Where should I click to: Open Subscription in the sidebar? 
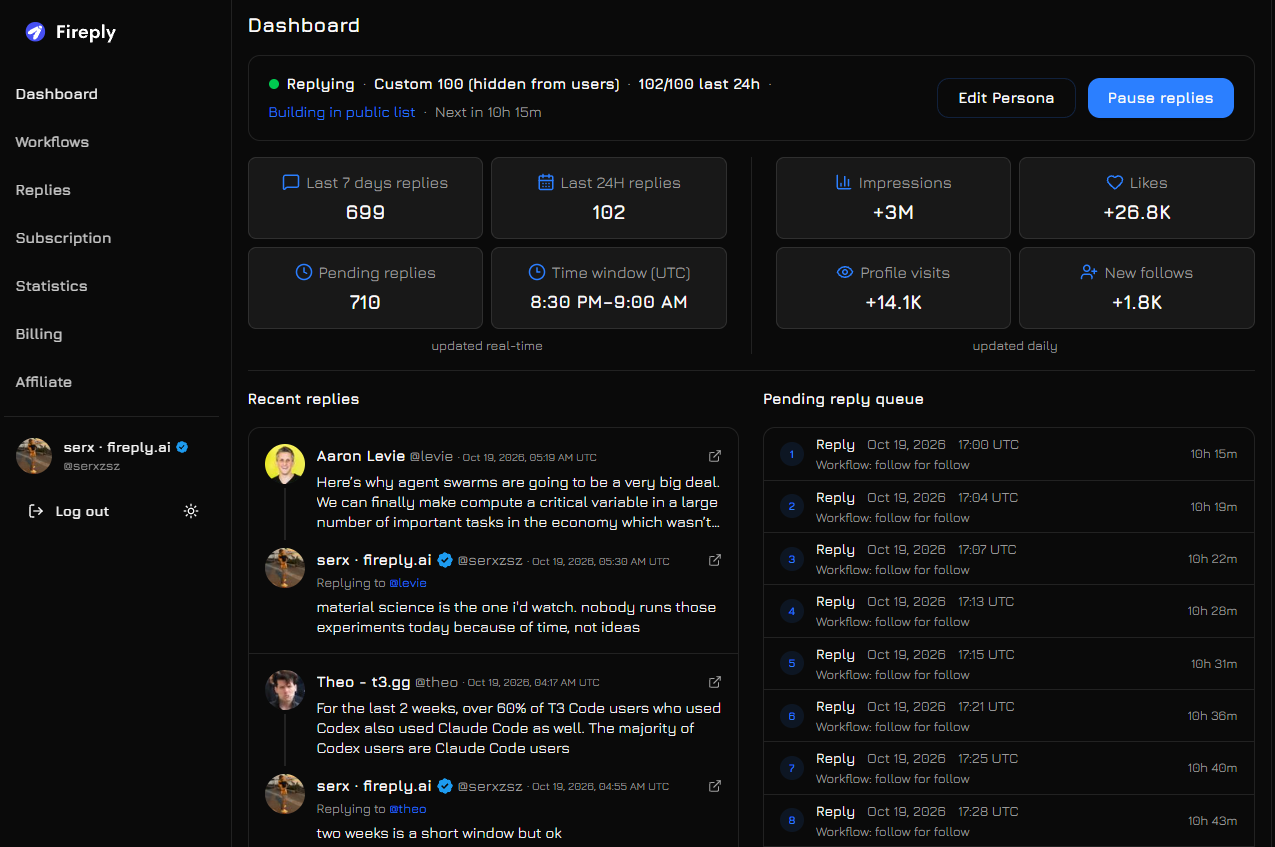click(x=63, y=238)
